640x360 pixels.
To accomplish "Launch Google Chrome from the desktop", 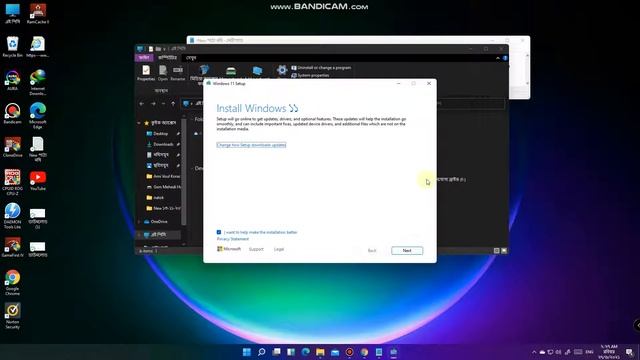I will coord(12,282).
